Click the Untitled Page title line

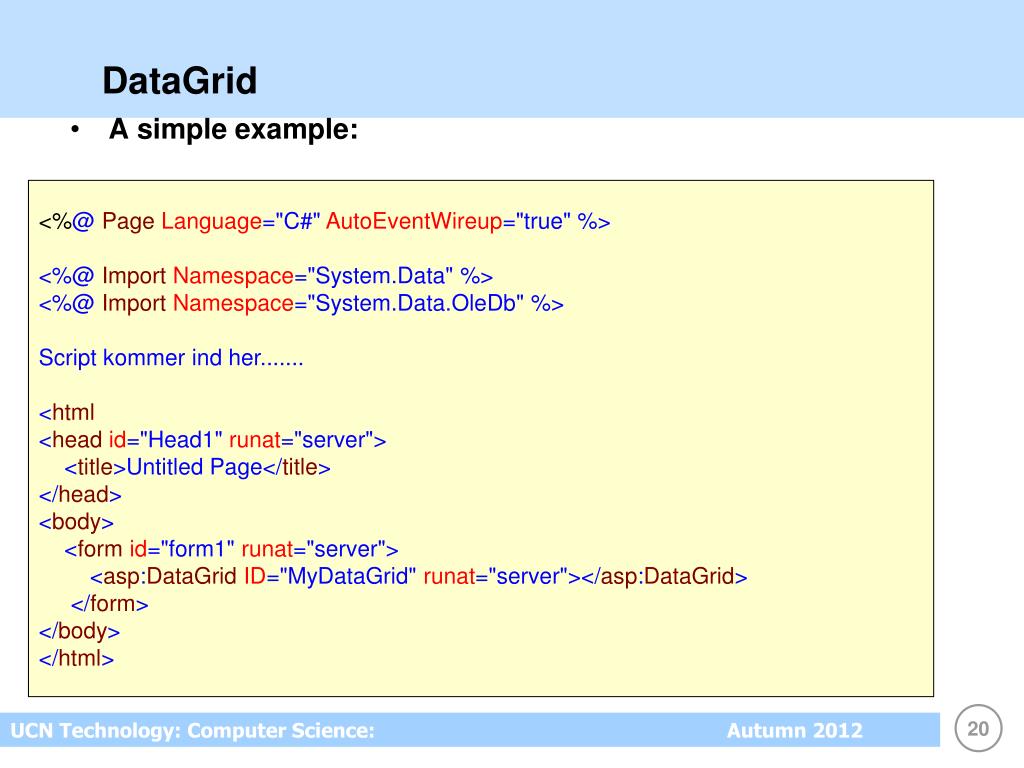tap(197, 468)
